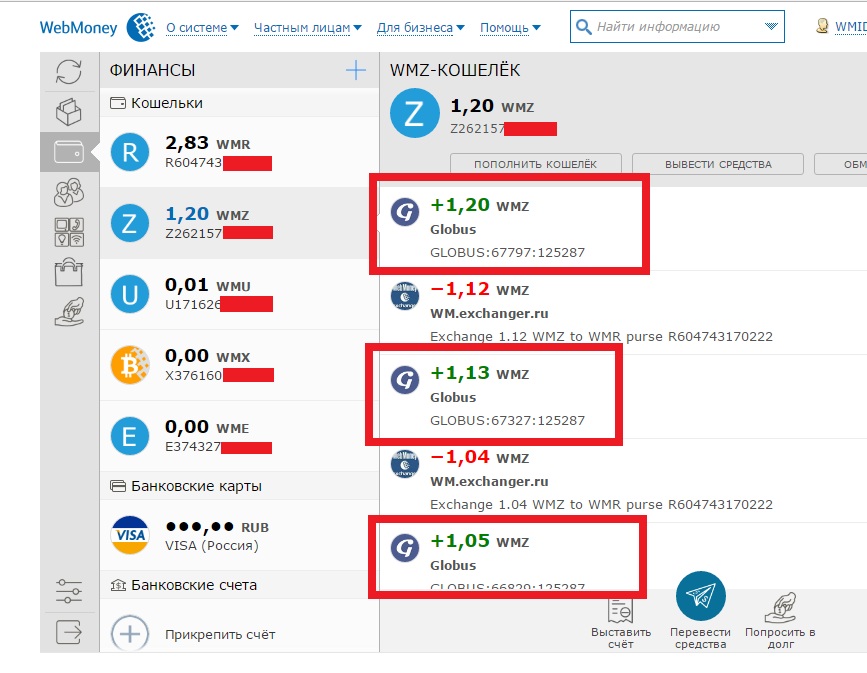Click the −1,12 WMZ transaction amount

point(479,289)
